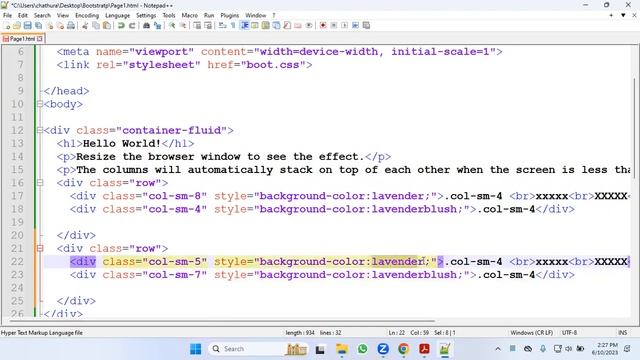Open the Folder as Workspace icon

[298, 25]
